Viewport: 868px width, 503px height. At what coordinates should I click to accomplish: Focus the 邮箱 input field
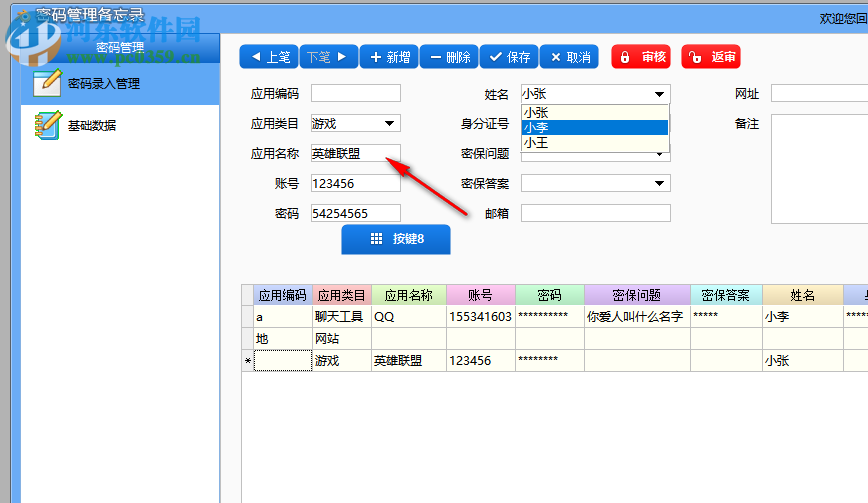tap(596, 213)
